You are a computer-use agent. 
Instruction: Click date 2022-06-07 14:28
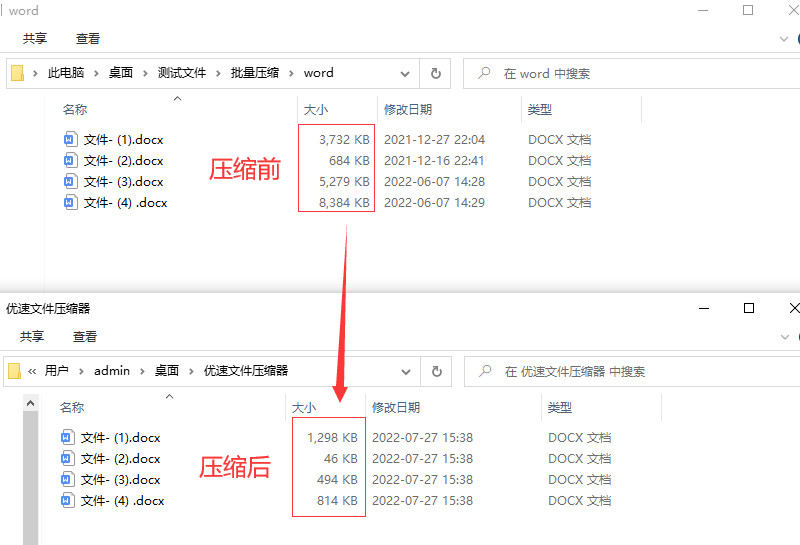(x=434, y=181)
